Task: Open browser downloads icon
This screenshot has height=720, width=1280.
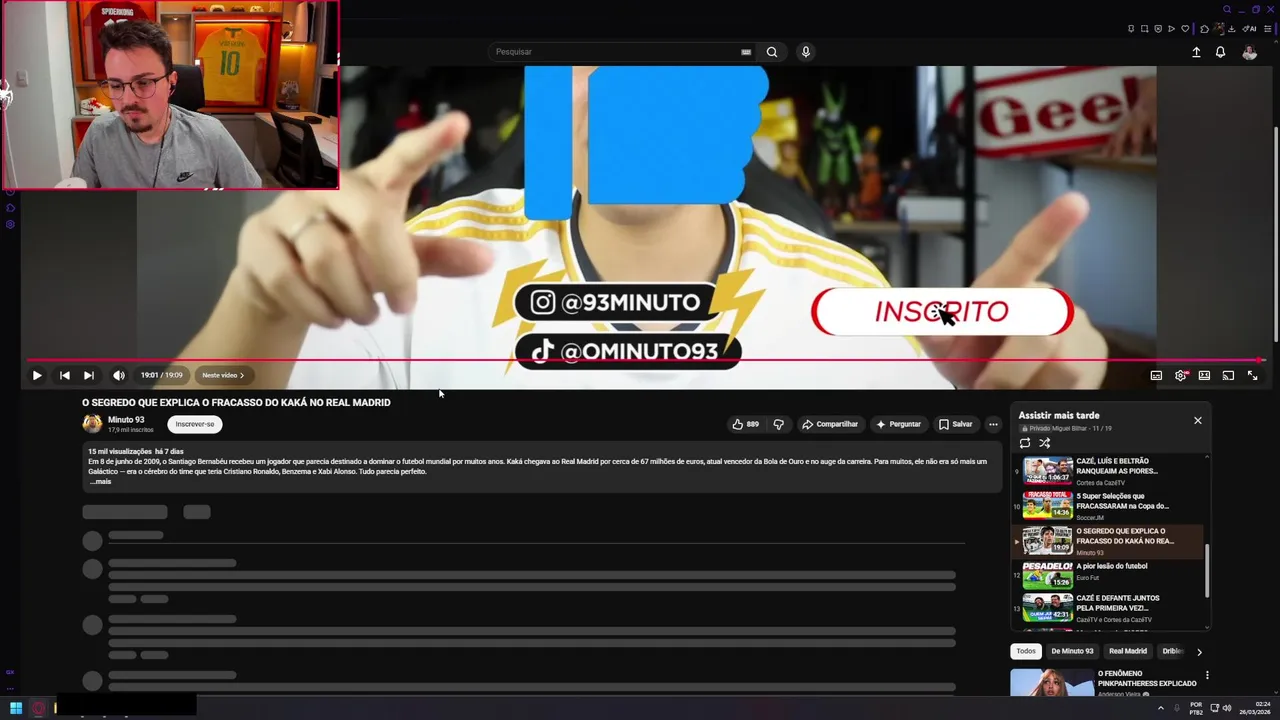Action: point(1232,29)
